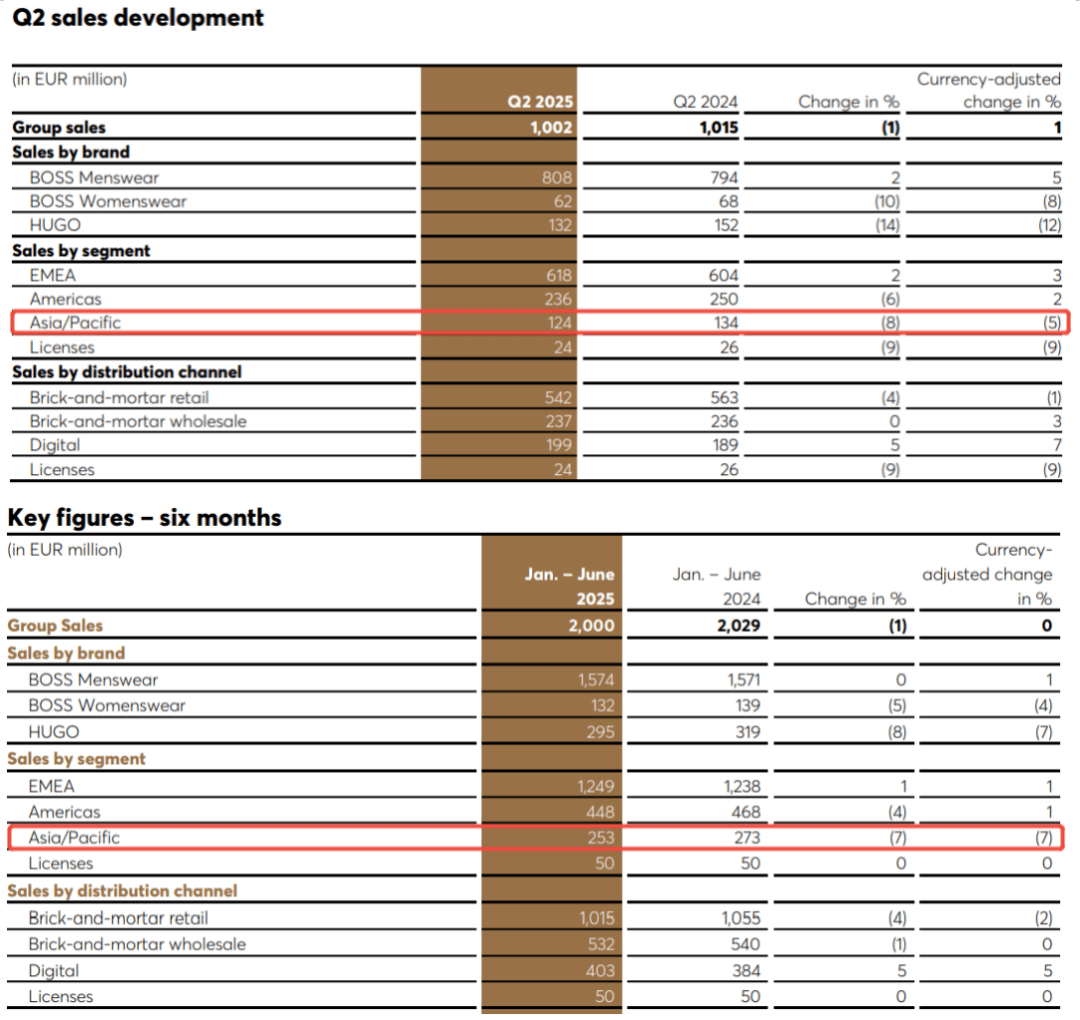This screenshot has height=1020, width=1080.
Task: Select Americas Q2 2024 value "250"
Action: (723, 299)
